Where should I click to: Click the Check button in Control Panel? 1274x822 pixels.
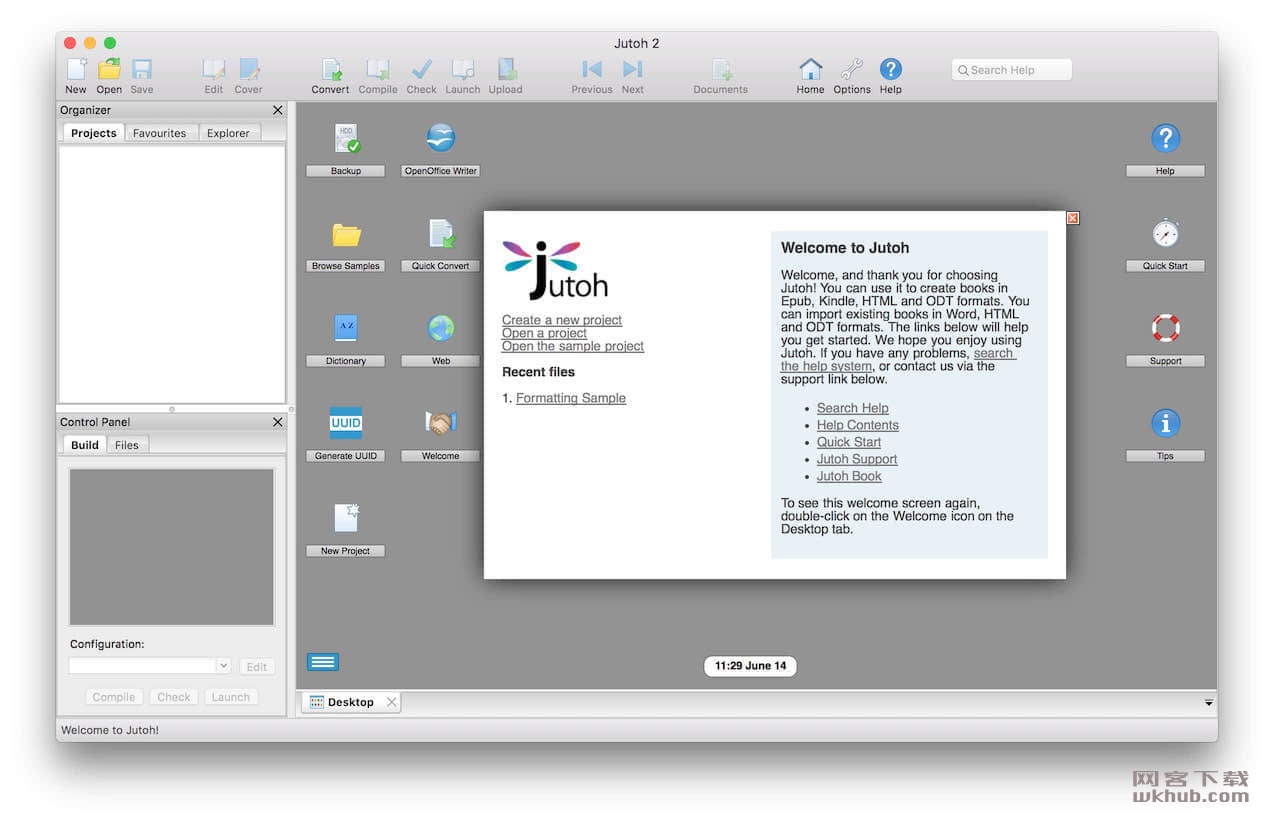(x=174, y=697)
